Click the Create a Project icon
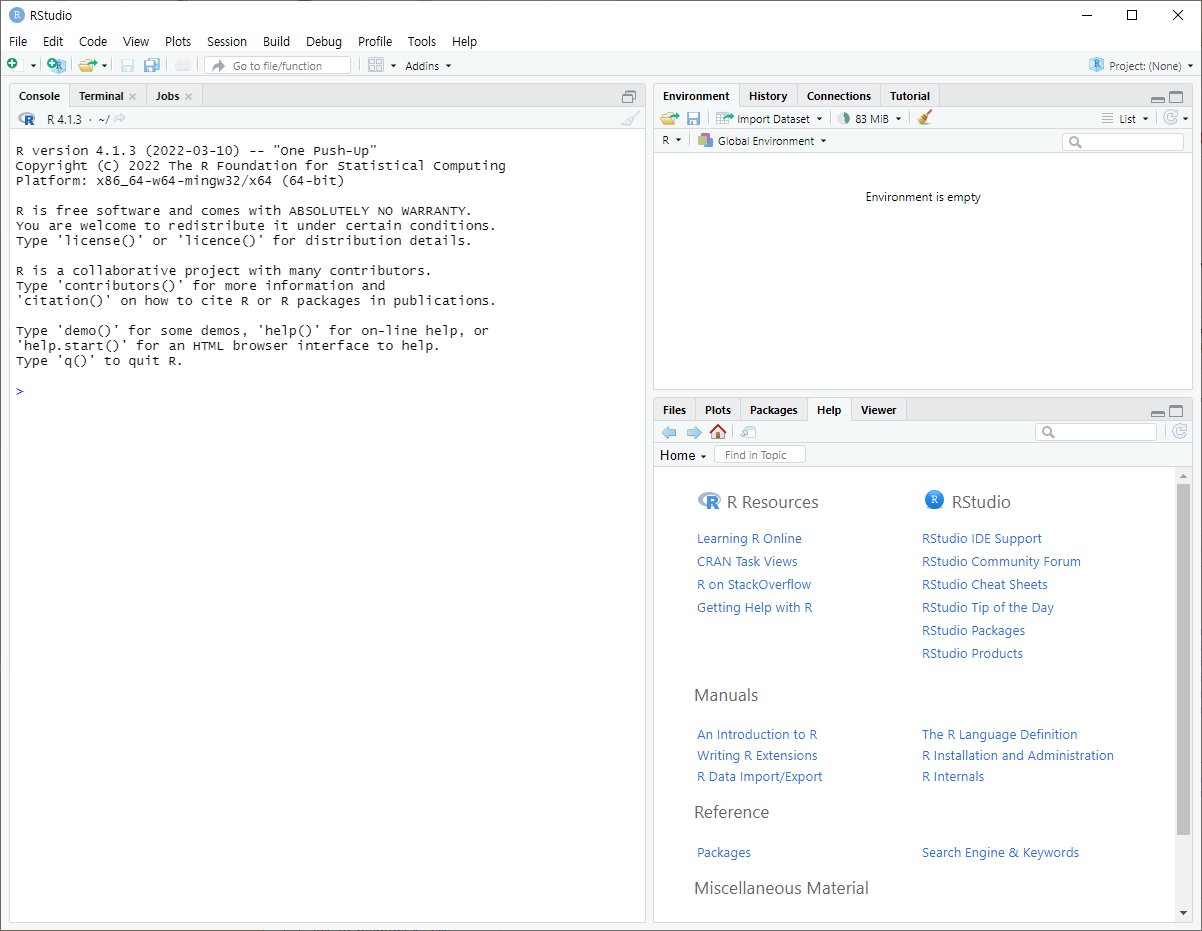The width and height of the screenshot is (1202, 931). (x=56, y=65)
